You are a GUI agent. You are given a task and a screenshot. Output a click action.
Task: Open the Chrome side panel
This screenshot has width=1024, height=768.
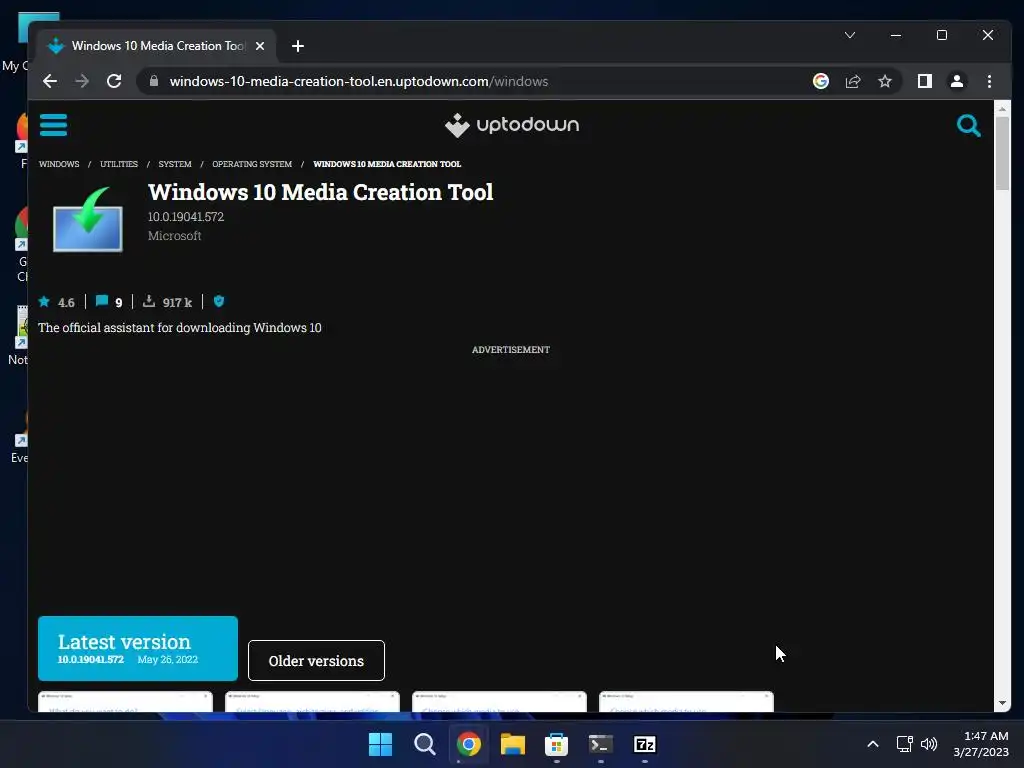(x=925, y=81)
